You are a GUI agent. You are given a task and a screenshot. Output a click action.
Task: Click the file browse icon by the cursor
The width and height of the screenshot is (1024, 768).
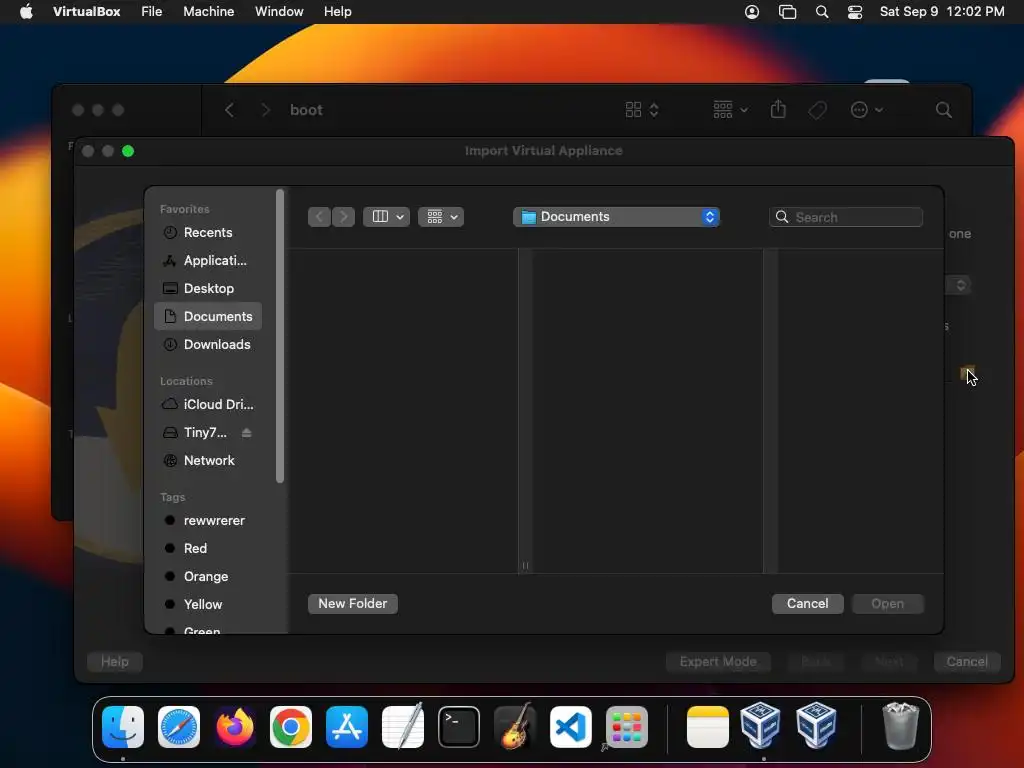coord(967,373)
